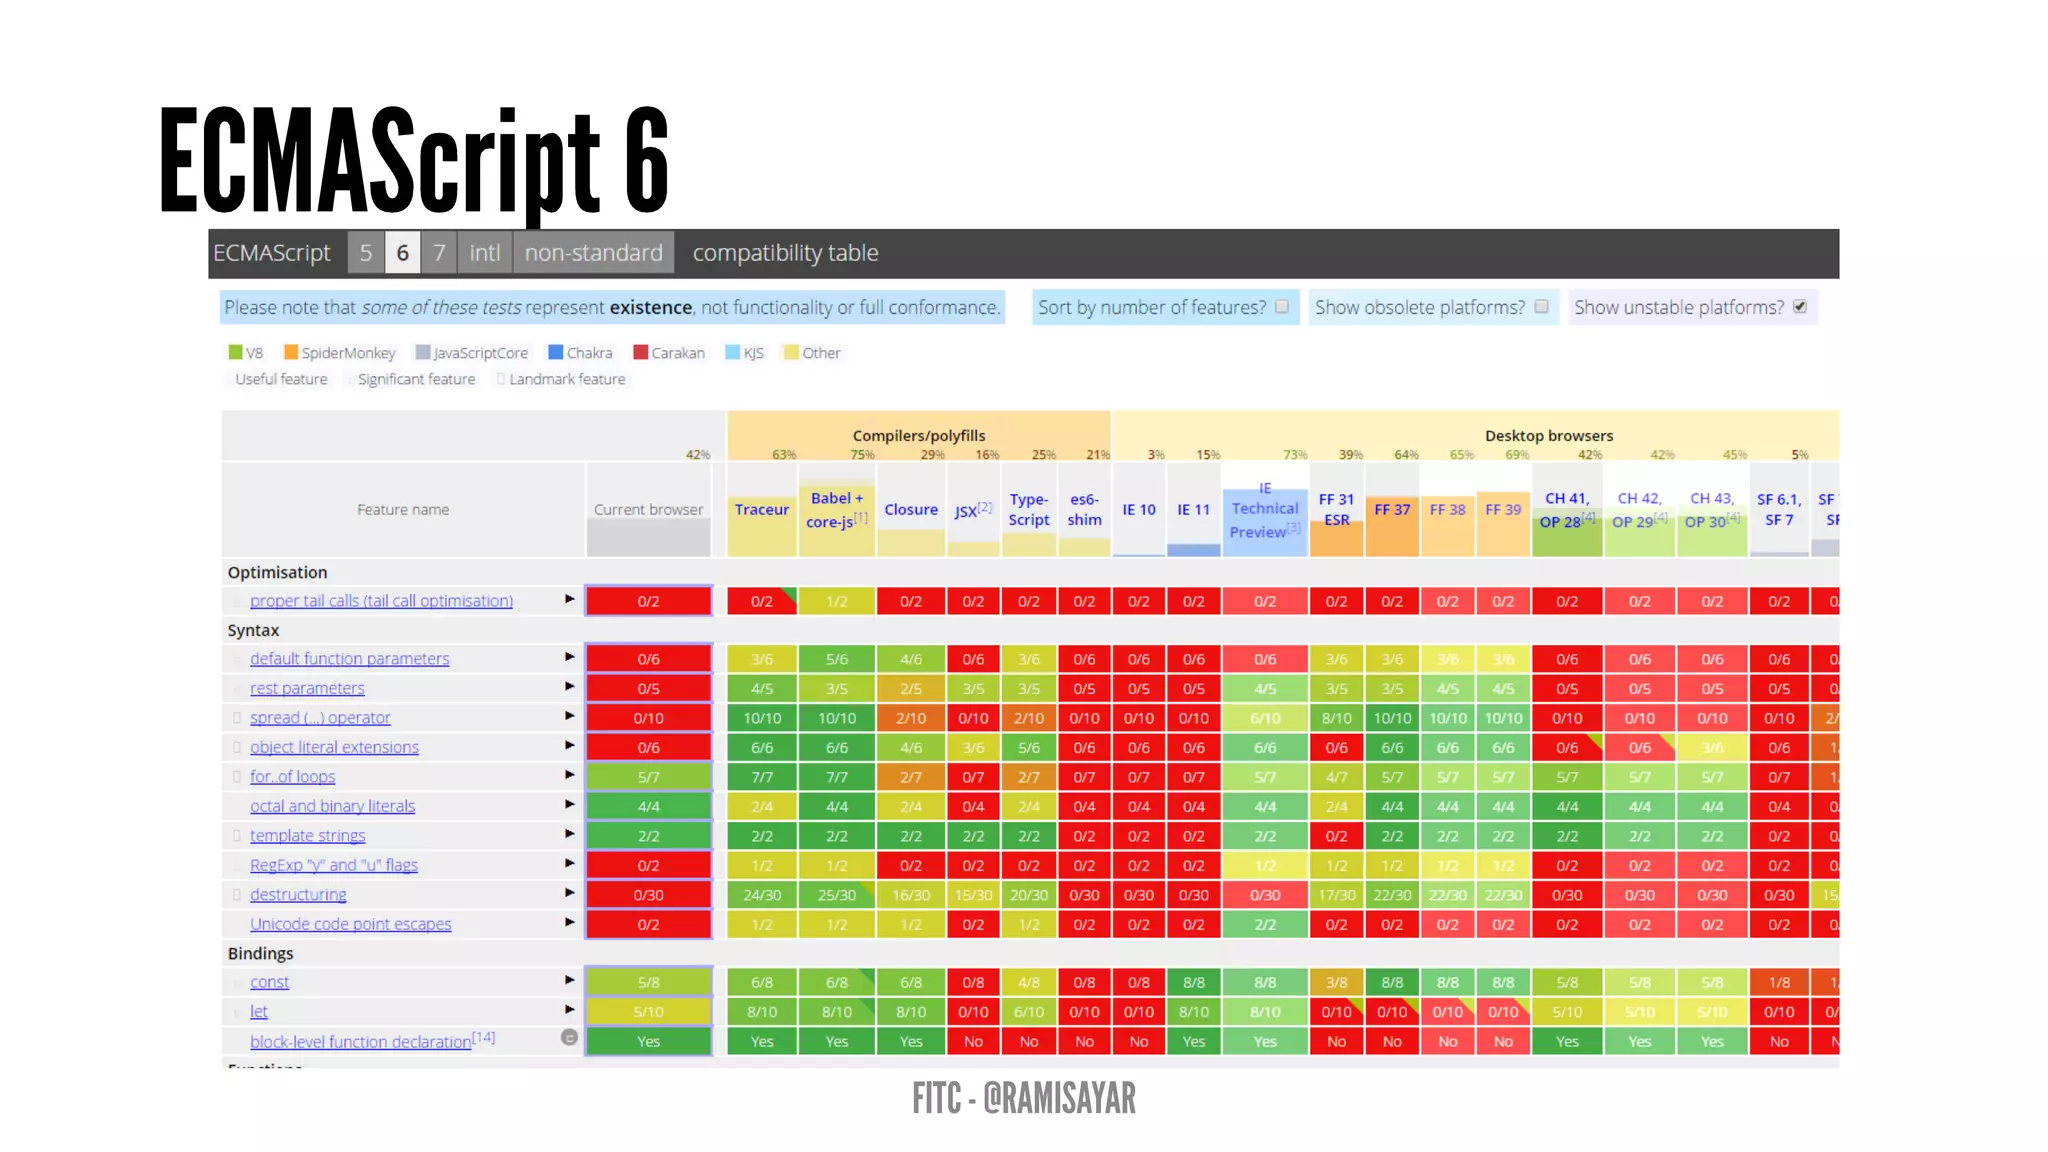The height and width of the screenshot is (1152, 2048).
Task: Switch to the ECMAScript 7 tab
Action: pyautogui.click(x=439, y=253)
